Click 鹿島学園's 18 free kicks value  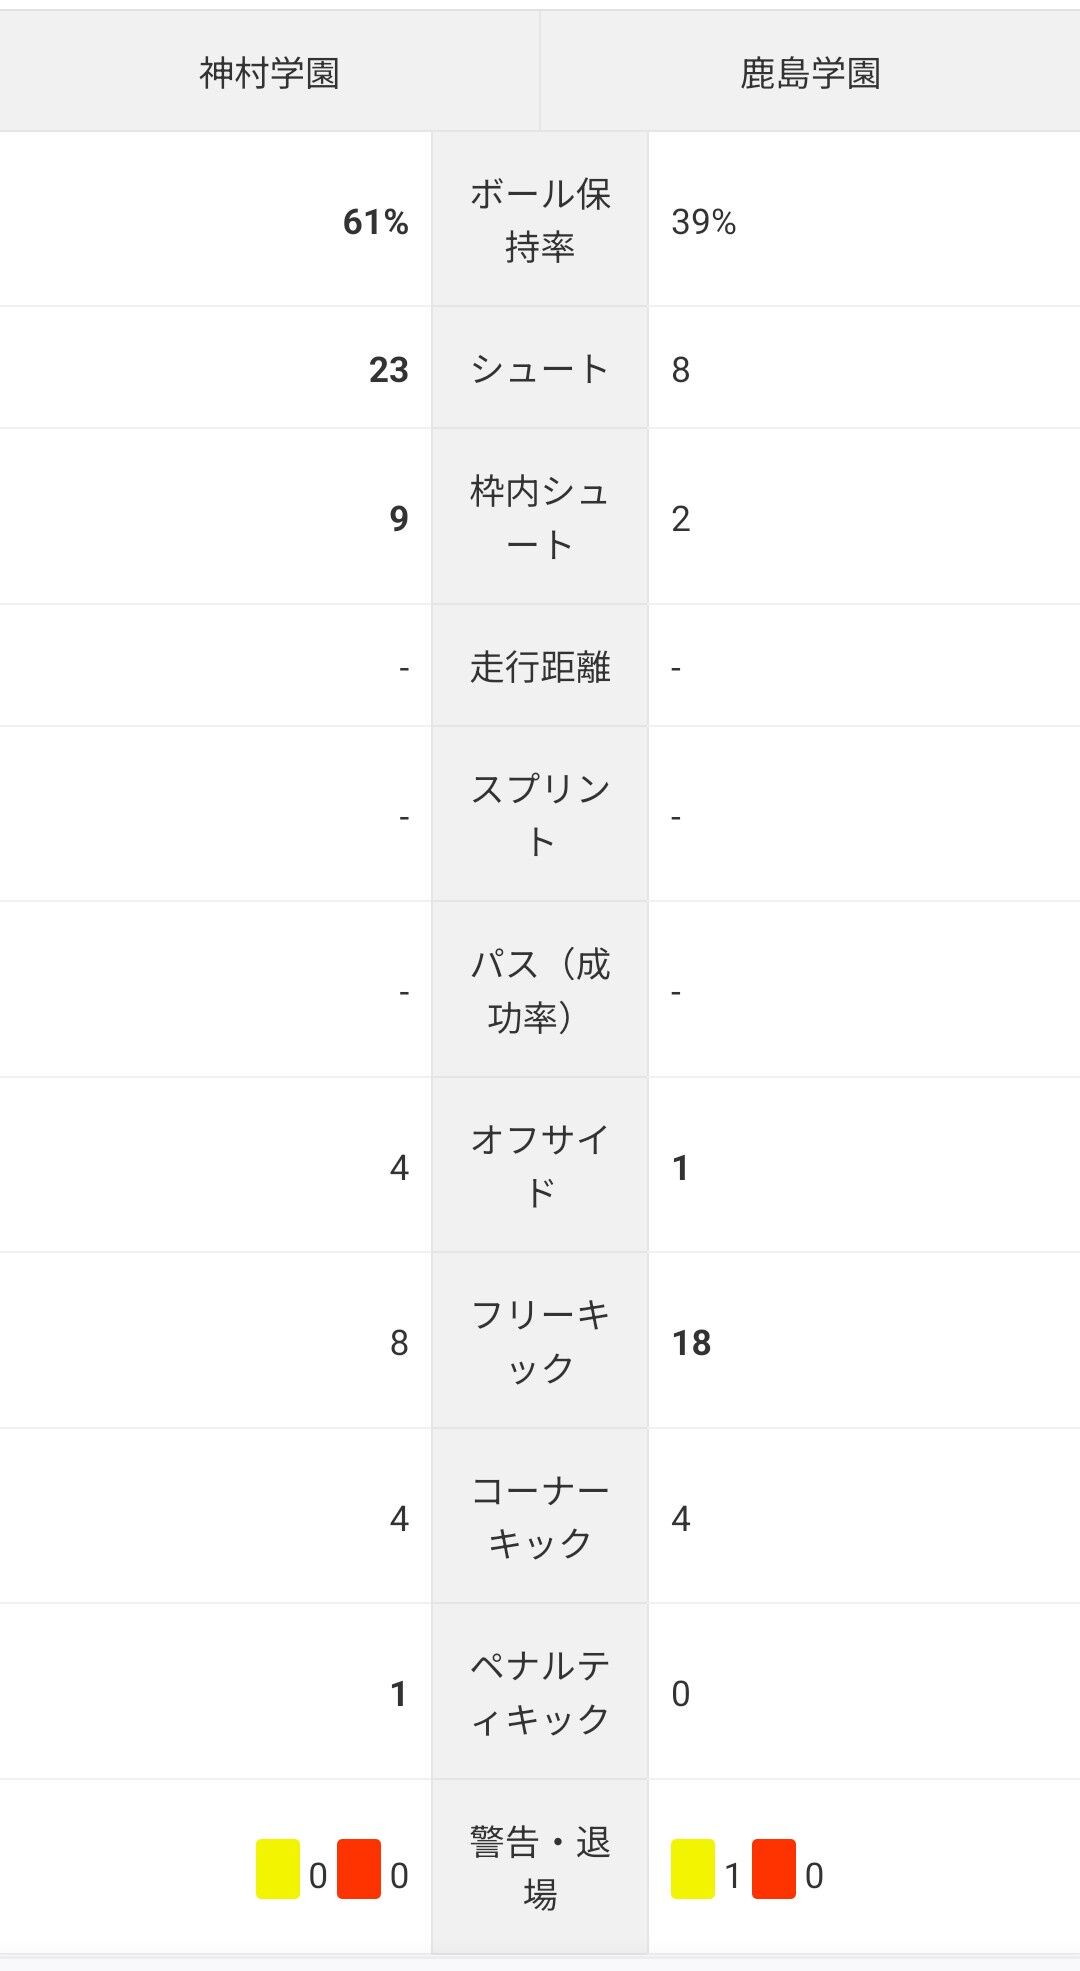click(x=691, y=1342)
